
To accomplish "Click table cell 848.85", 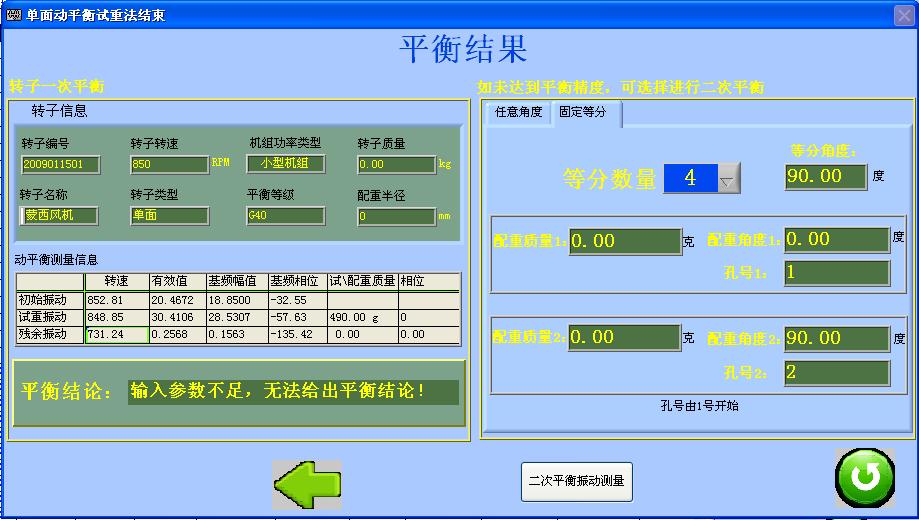I will 117,317.
